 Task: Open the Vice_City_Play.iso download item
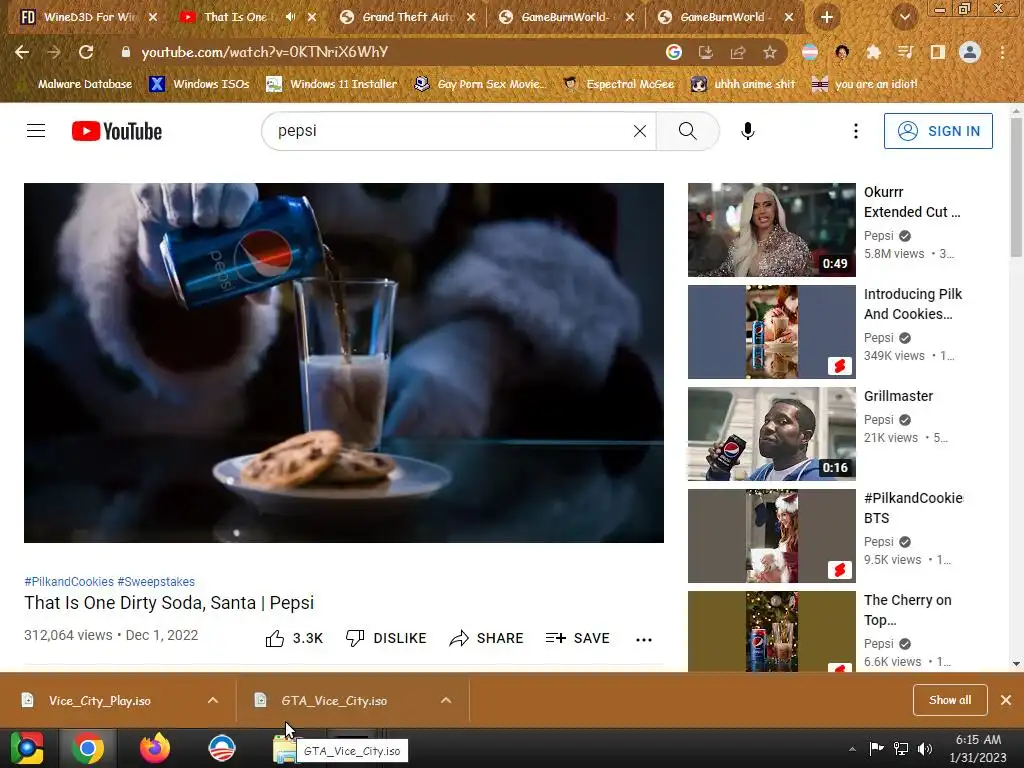coord(100,700)
